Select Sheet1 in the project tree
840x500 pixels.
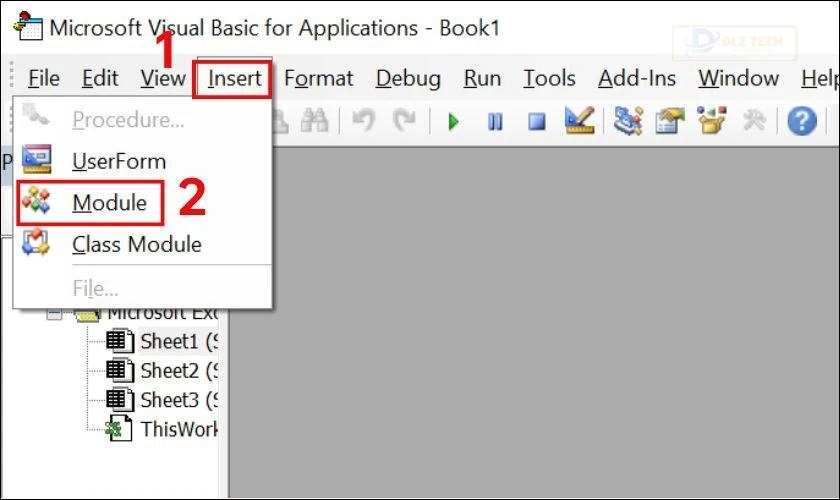(x=178, y=341)
